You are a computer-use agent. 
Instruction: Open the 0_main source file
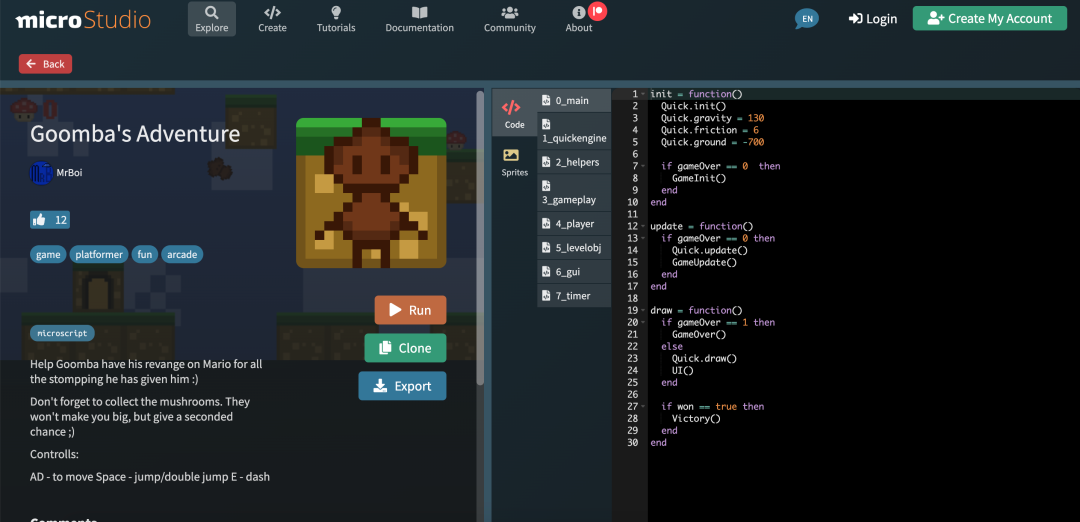[574, 101]
